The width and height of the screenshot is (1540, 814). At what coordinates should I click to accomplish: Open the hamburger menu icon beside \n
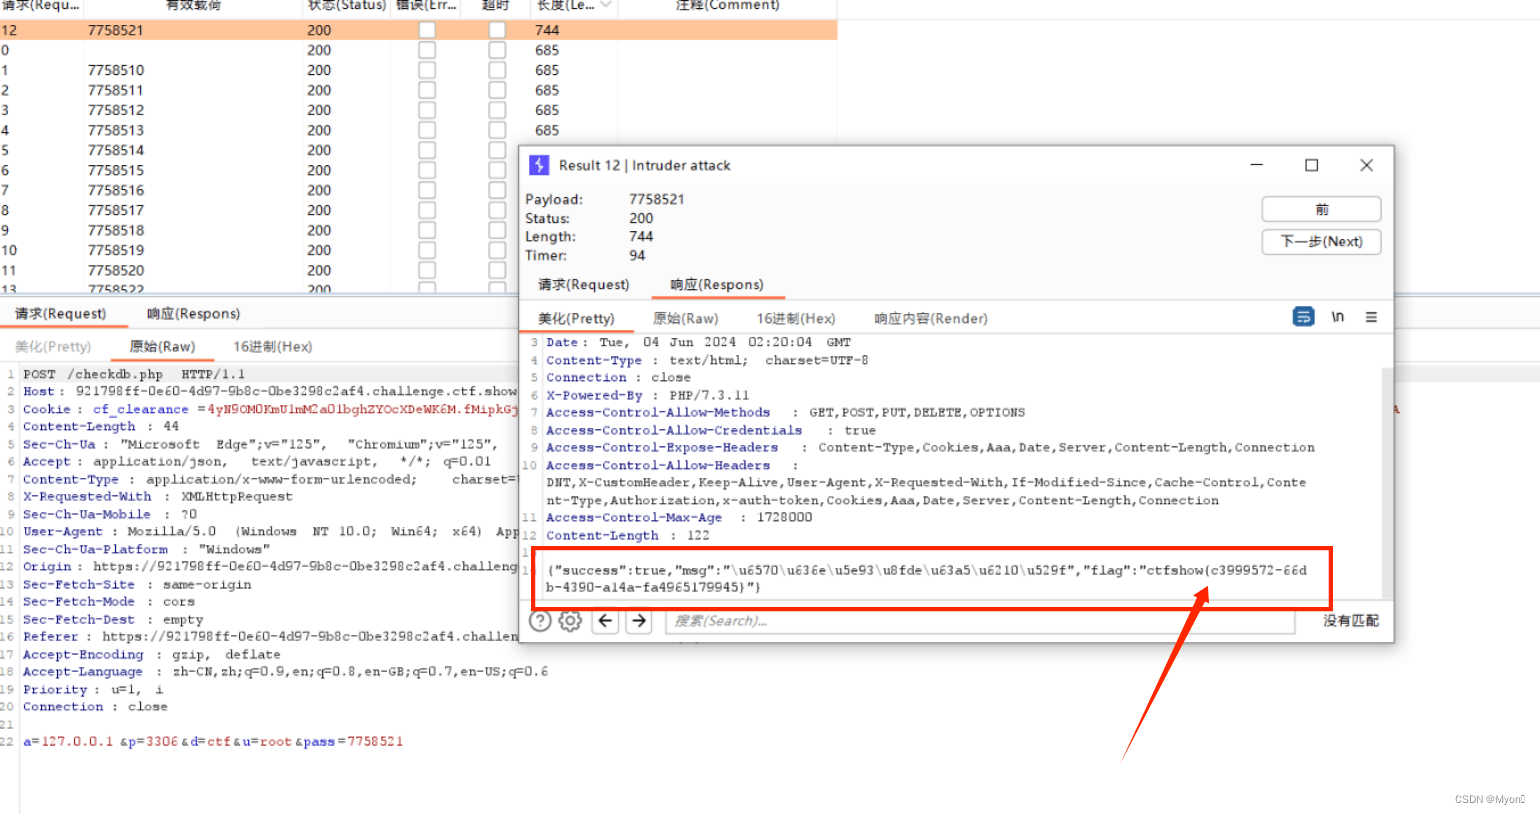point(1371,315)
